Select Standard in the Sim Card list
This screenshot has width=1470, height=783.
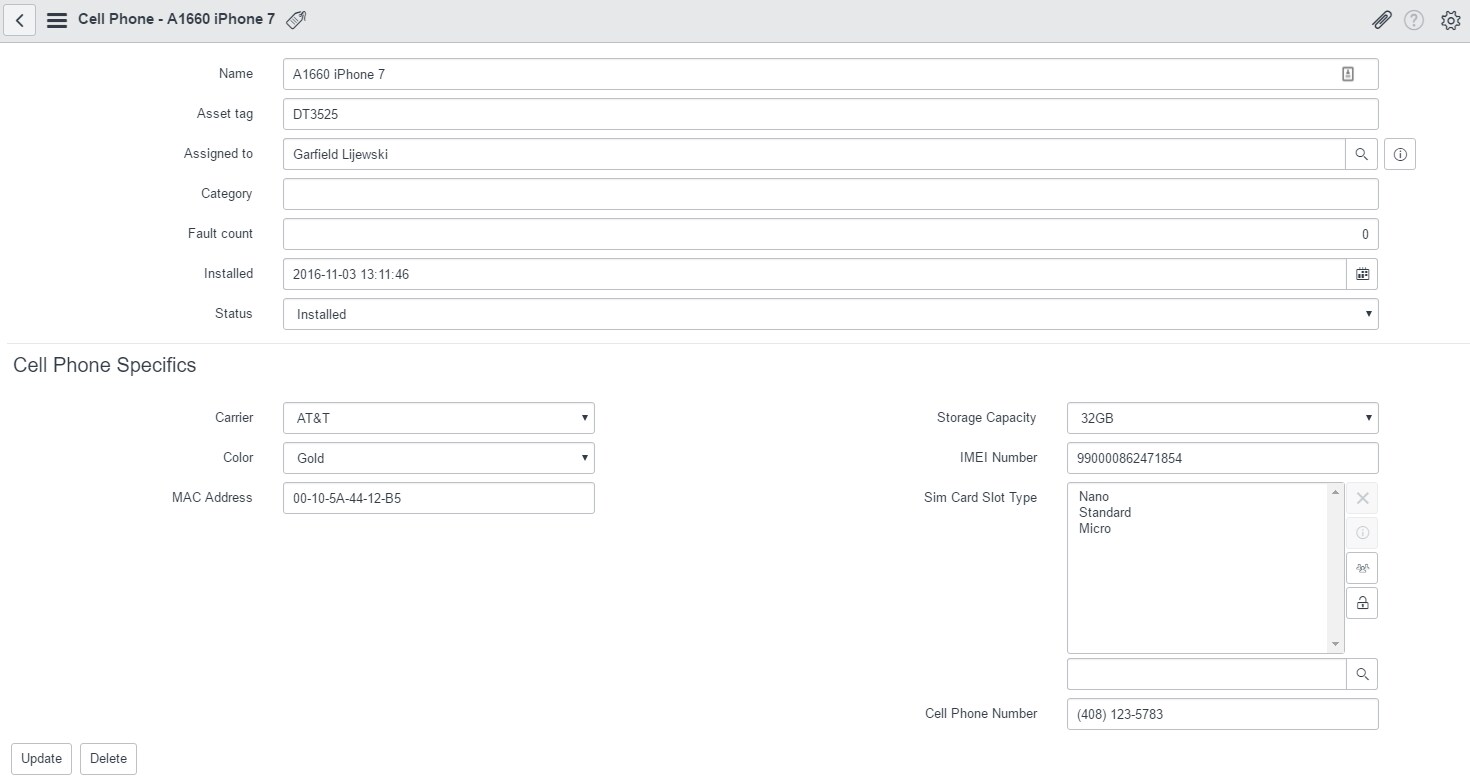(x=1105, y=512)
